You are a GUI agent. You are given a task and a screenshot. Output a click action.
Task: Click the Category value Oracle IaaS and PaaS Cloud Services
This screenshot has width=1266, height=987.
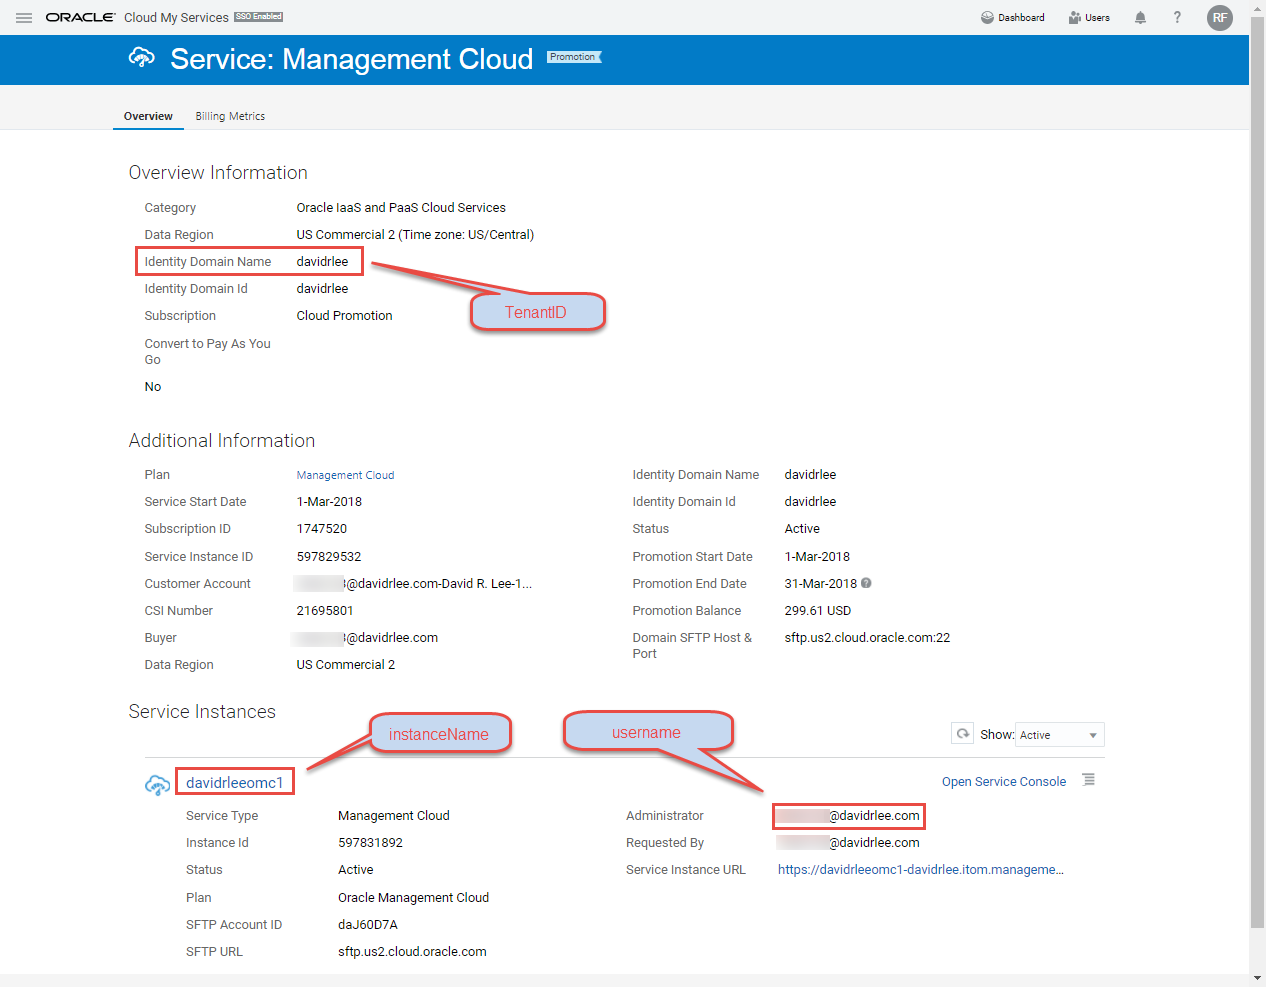click(x=401, y=208)
